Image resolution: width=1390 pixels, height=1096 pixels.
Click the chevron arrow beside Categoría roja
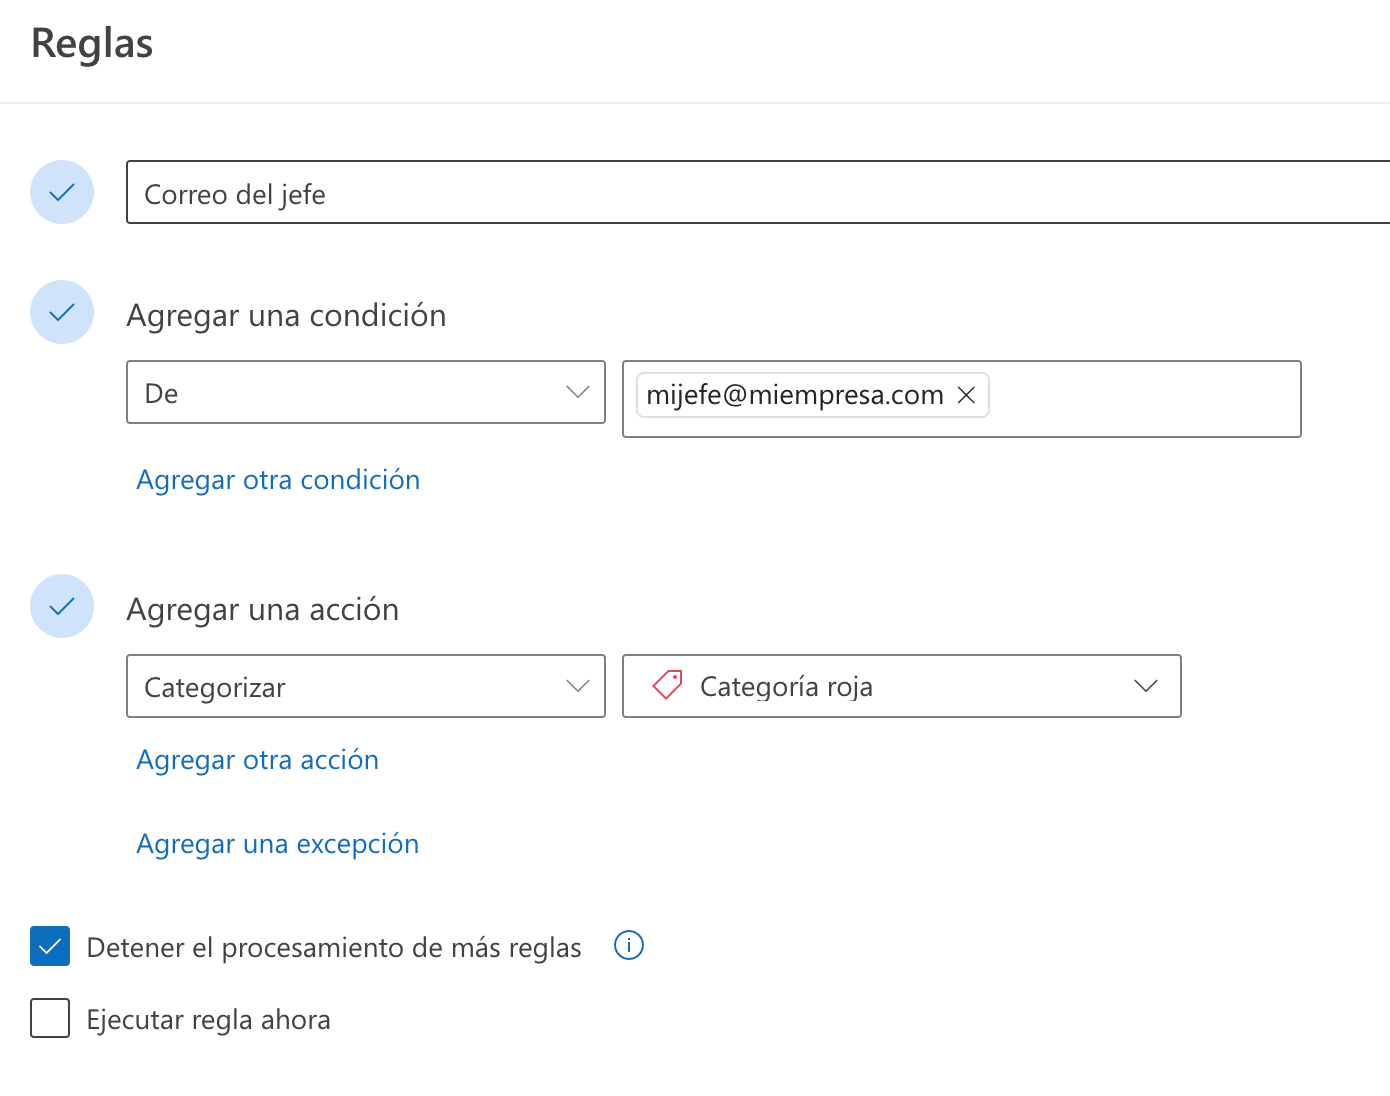tap(1146, 686)
